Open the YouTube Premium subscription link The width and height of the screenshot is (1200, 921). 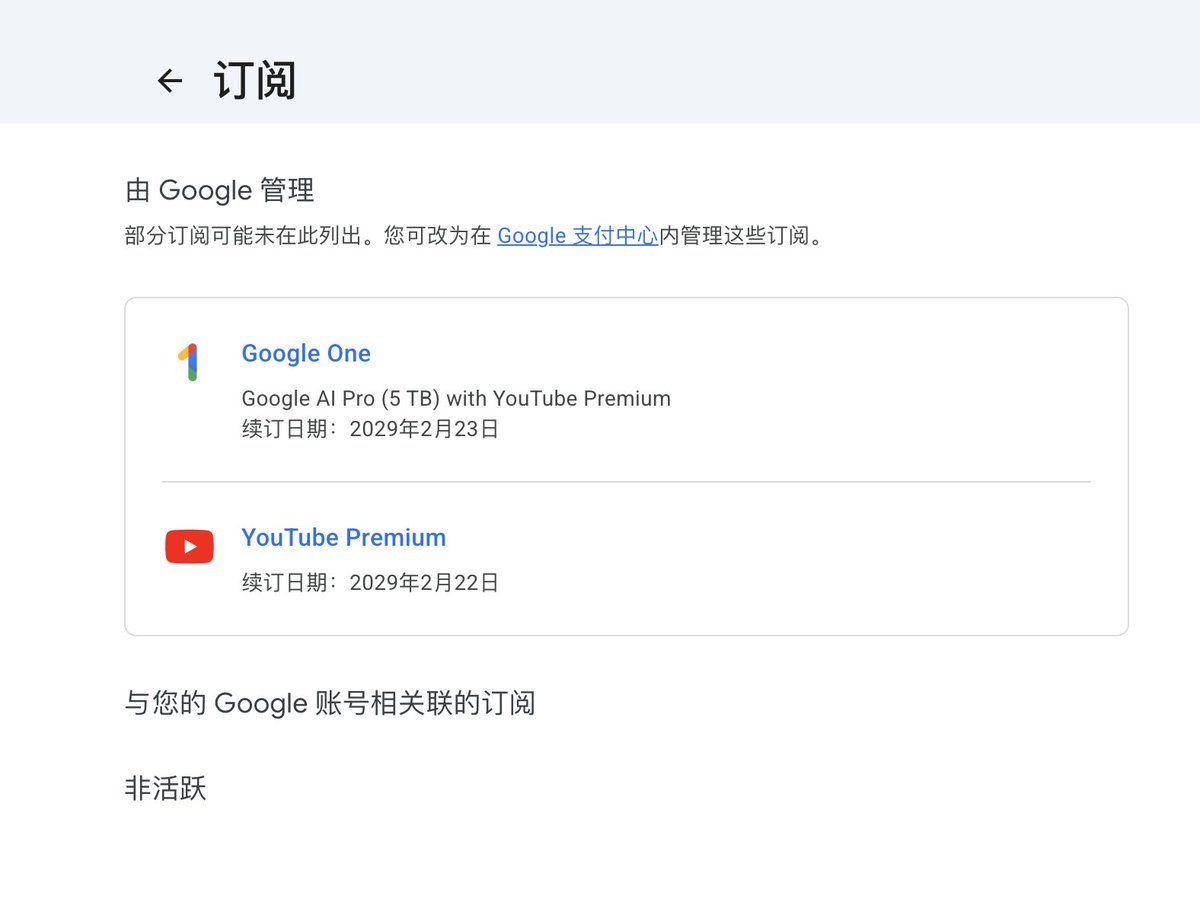(344, 538)
